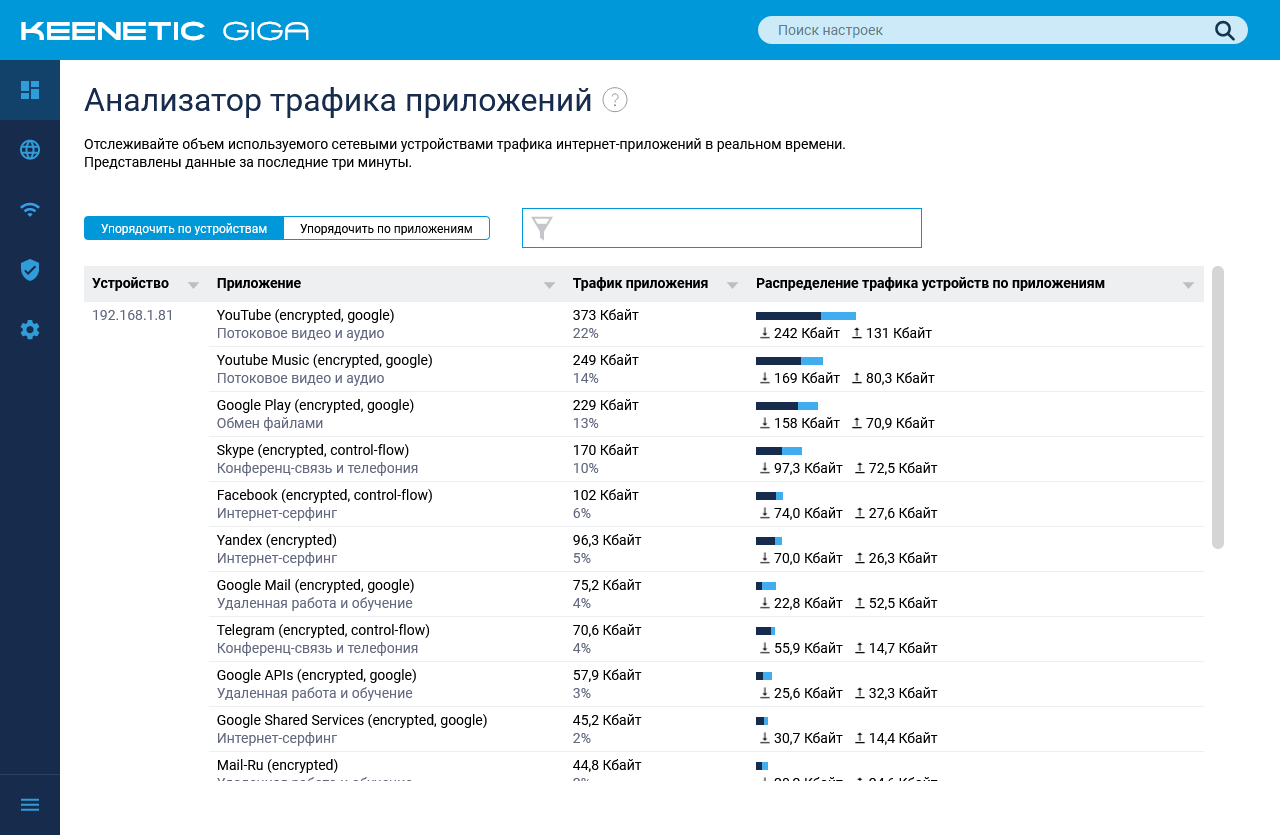The width and height of the screenshot is (1280, 835).
Task: Select the 'Mail-Ru (encrypted)' row
Action: coord(706,767)
